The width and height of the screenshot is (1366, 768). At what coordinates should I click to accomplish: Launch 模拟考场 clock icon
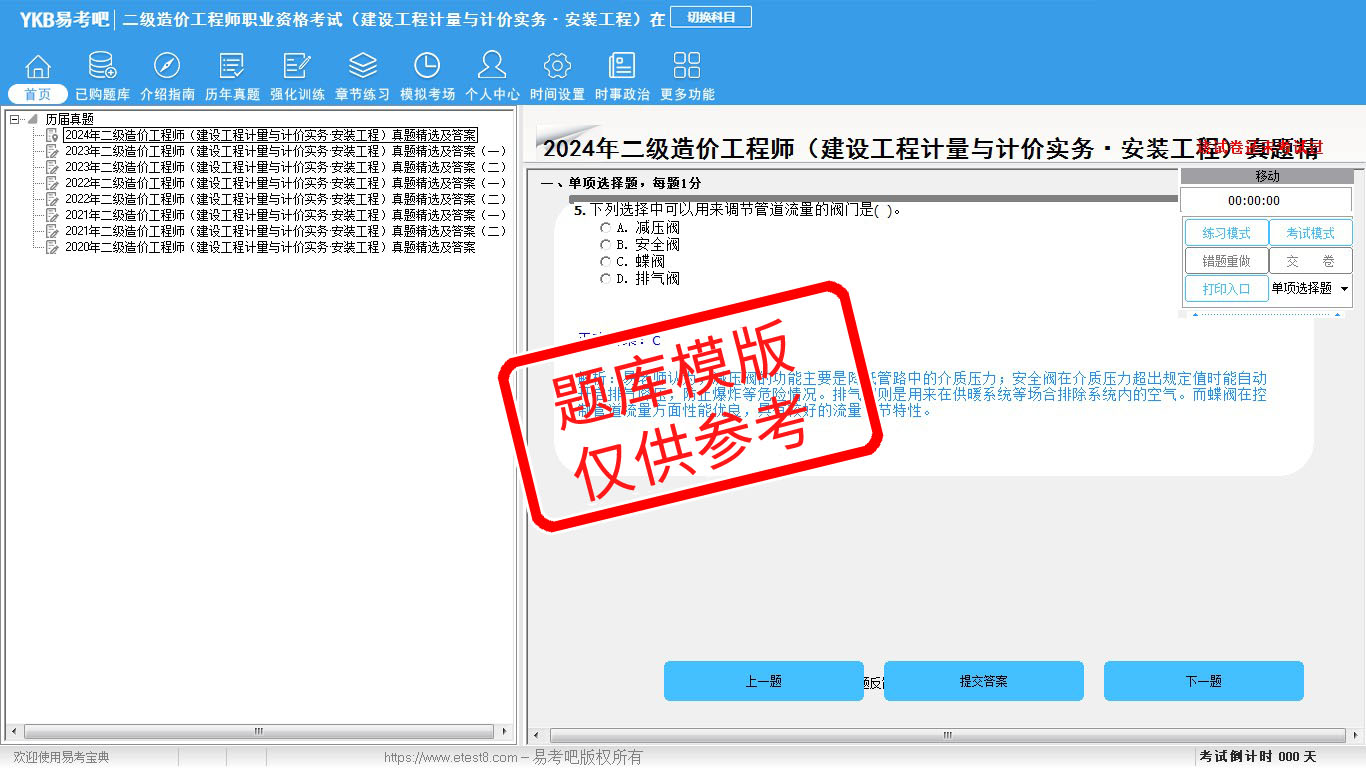(427, 67)
